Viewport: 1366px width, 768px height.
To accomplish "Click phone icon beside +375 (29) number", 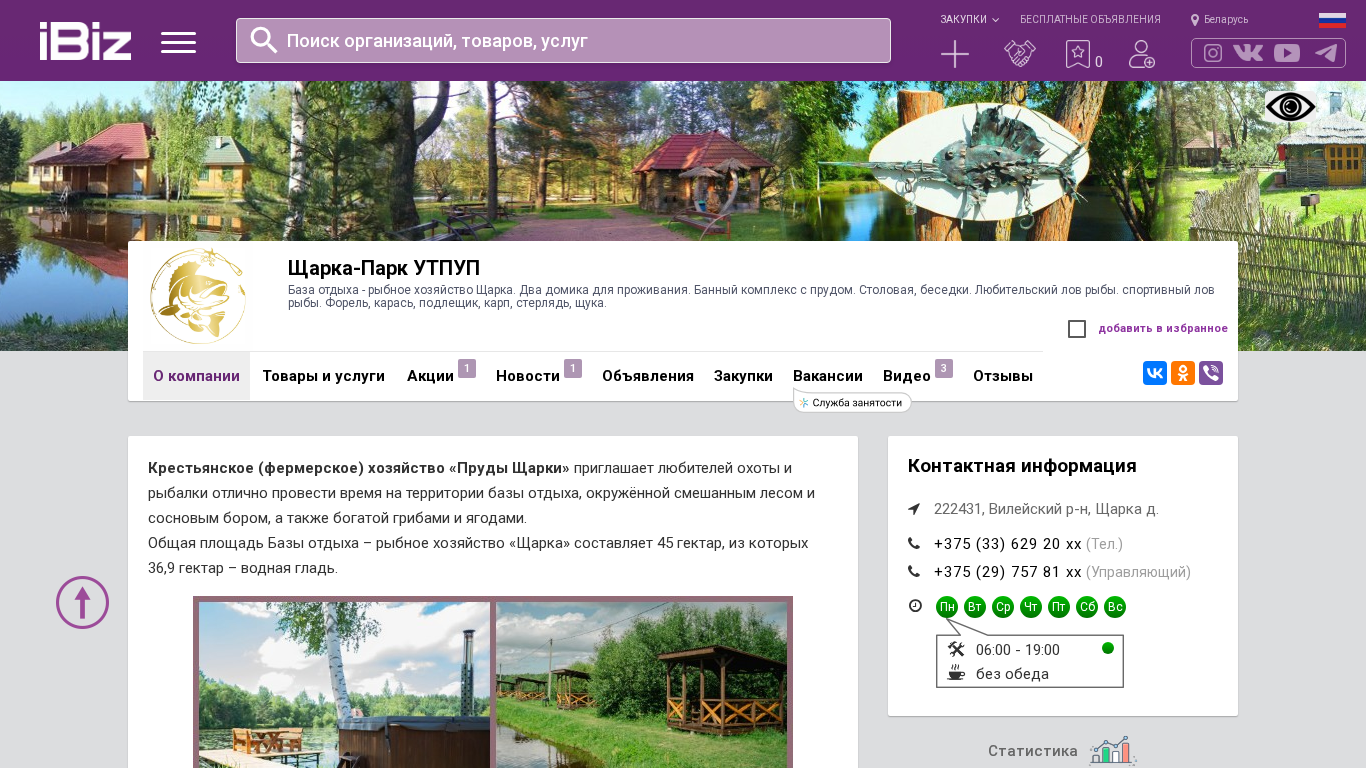I will point(914,572).
